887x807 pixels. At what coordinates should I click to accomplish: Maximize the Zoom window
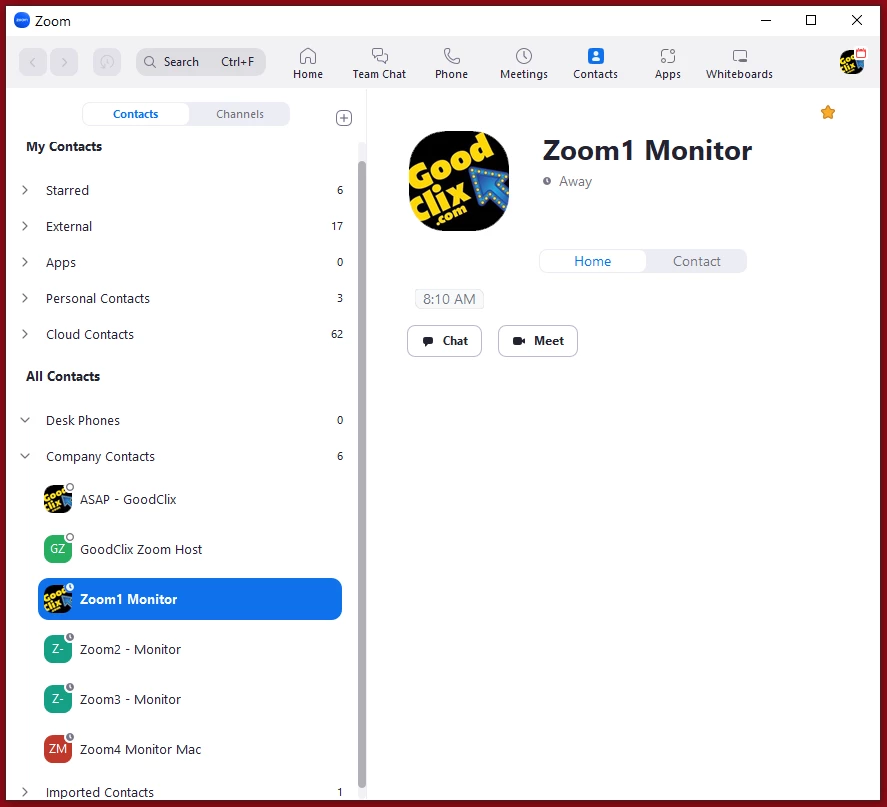point(811,20)
